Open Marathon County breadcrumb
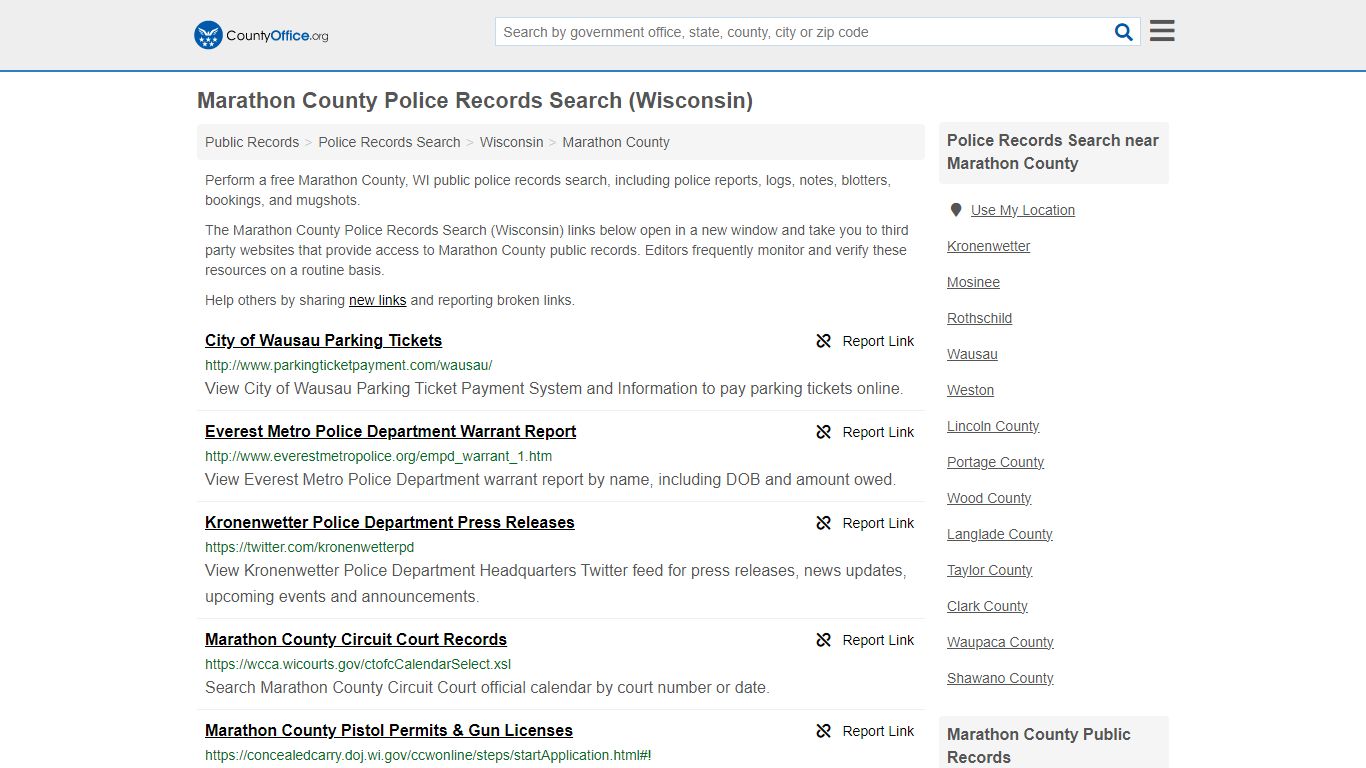The width and height of the screenshot is (1366, 768). coord(616,142)
